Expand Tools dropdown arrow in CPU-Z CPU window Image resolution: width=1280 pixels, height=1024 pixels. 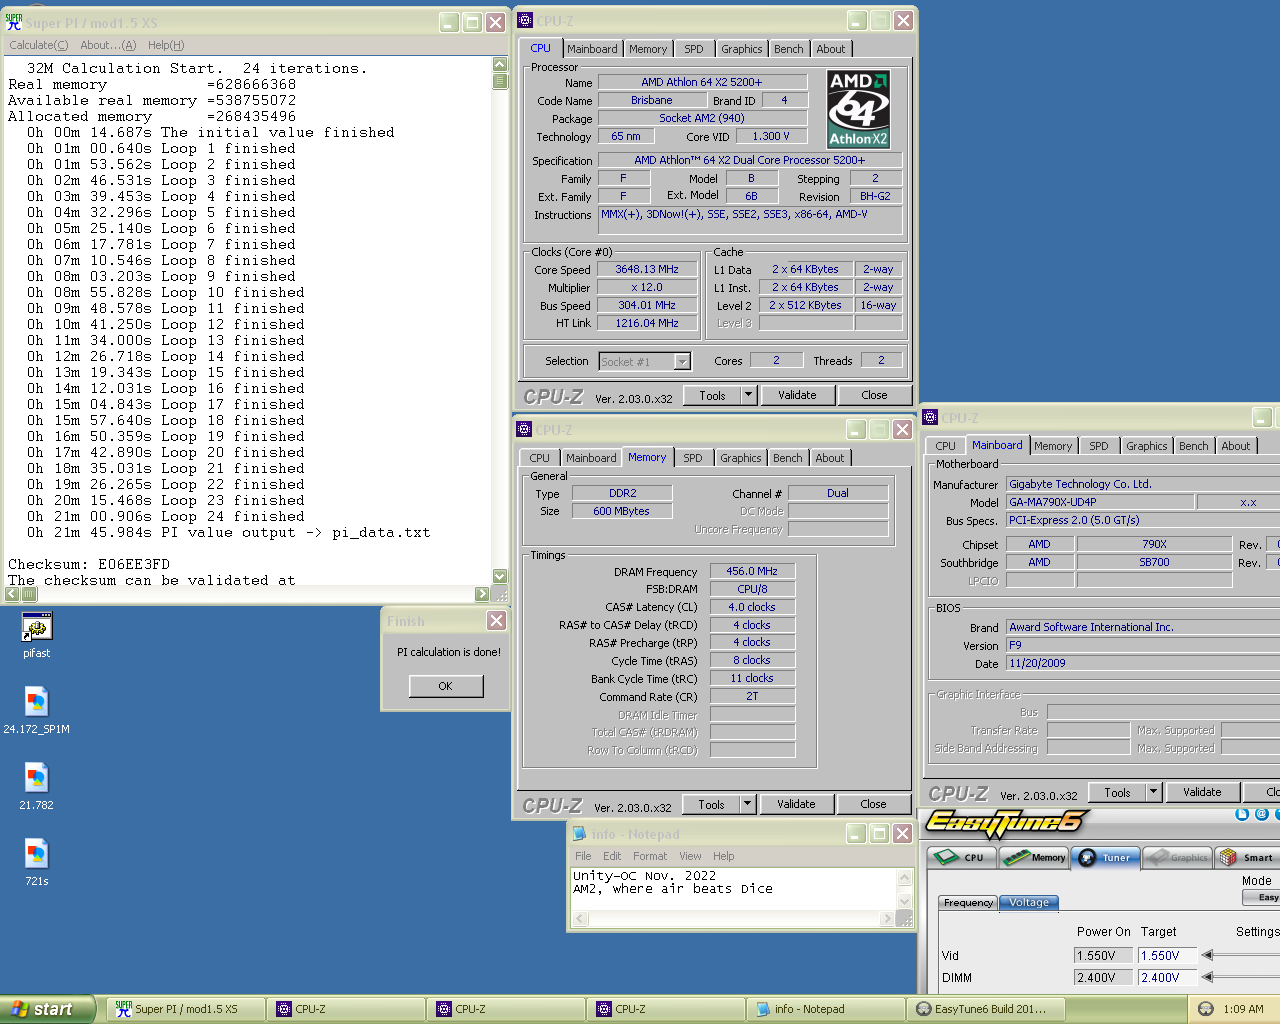[x=748, y=395]
